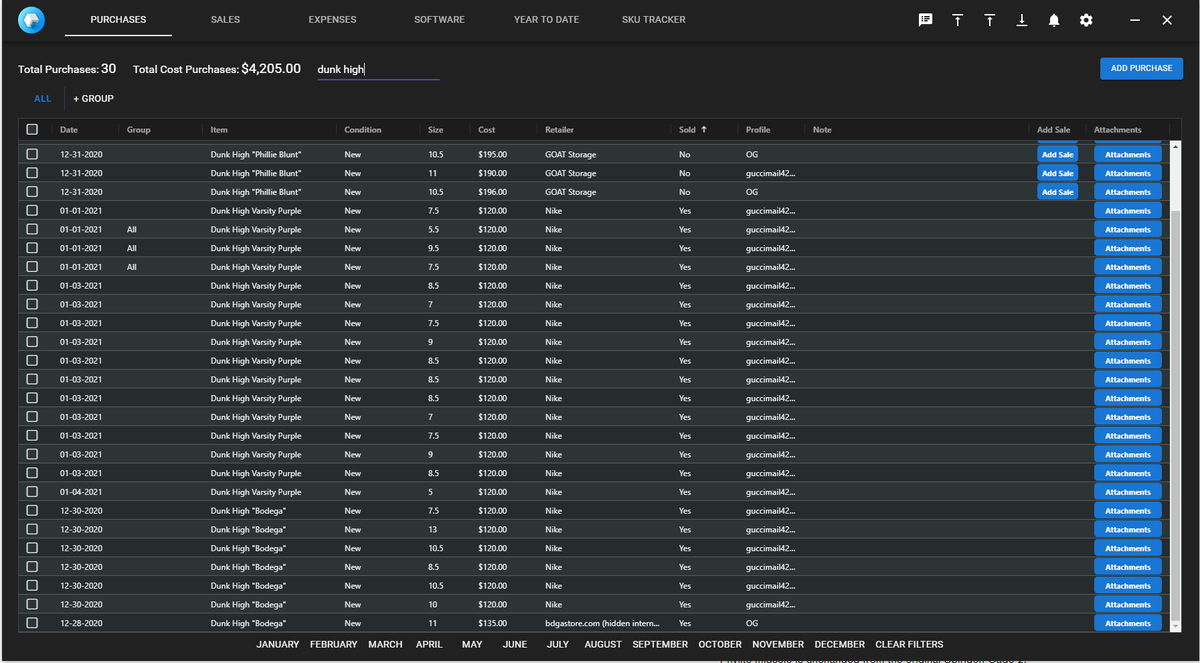Screen dimensions: 1200x663
Task: Check the Varsity Purple size 5.5 row checkbox
Action: point(32,229)
